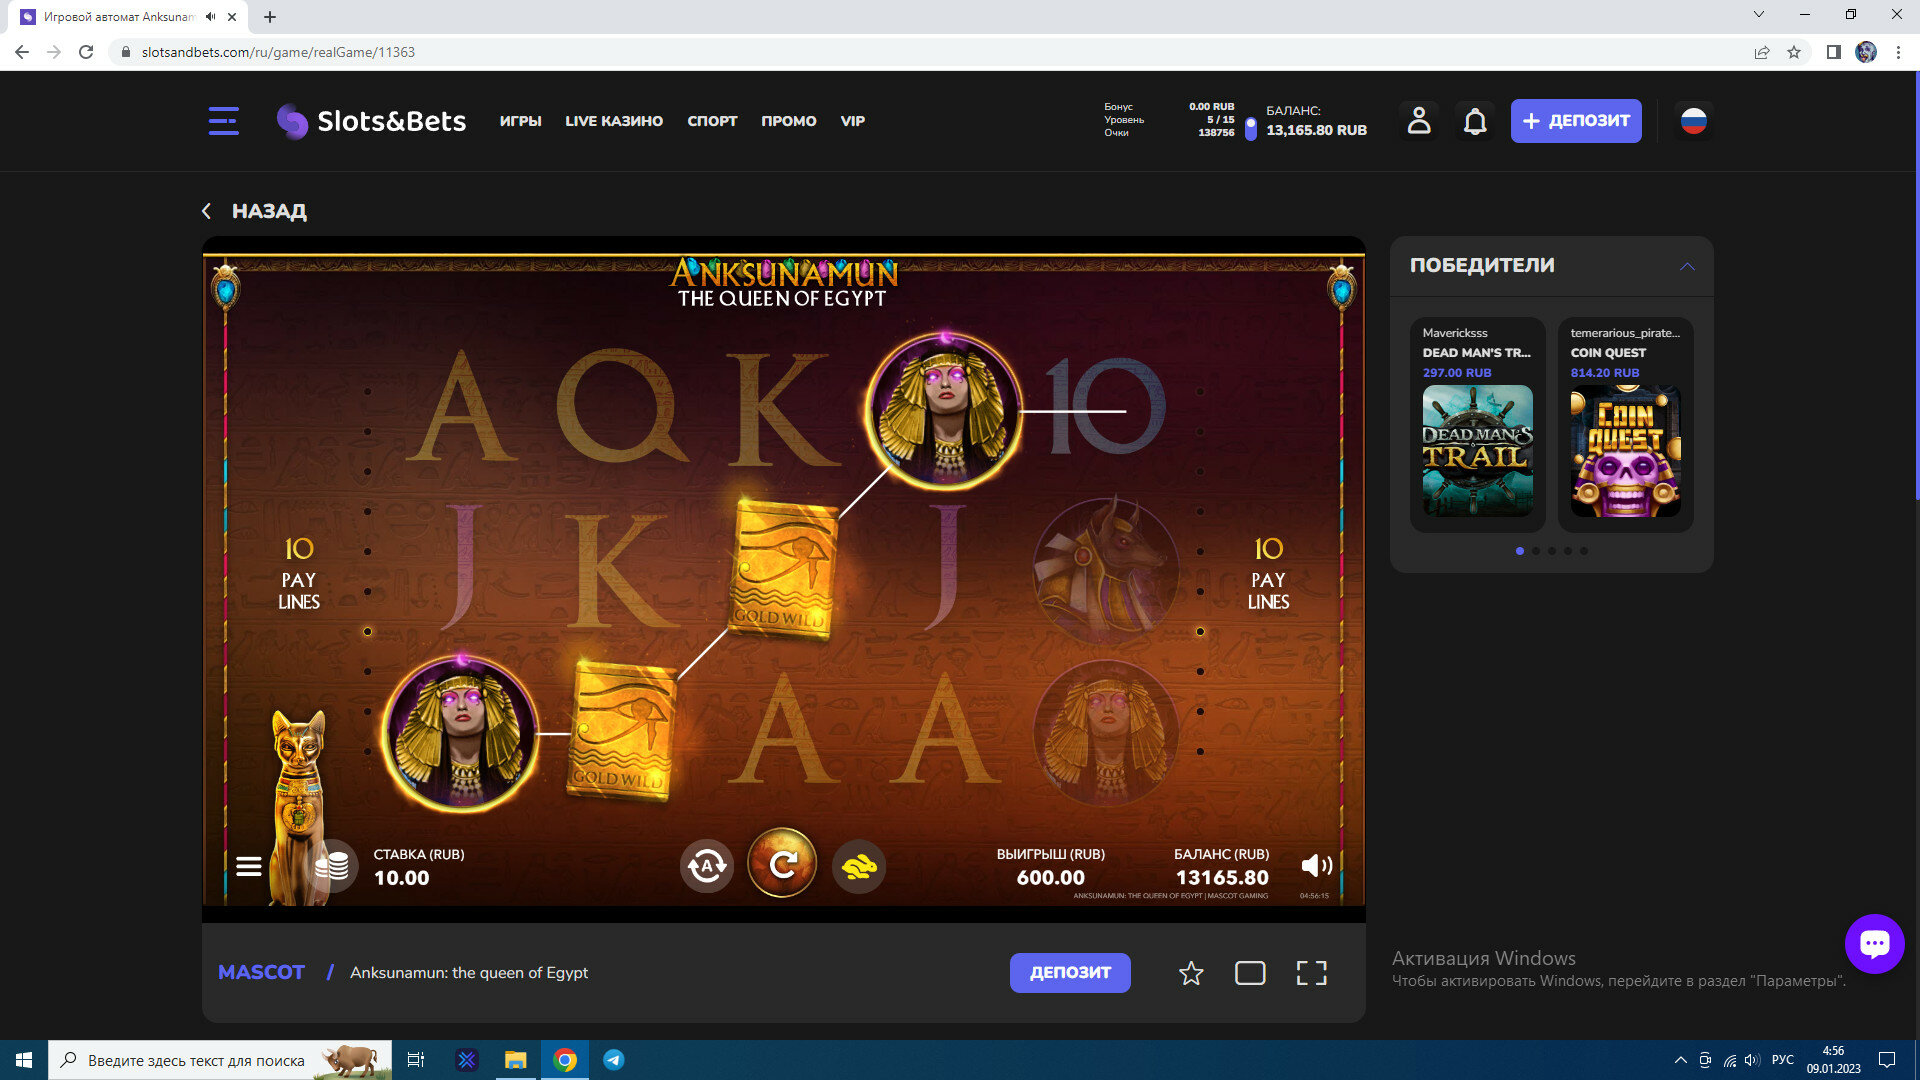
Task: Switch game to theater view mode
Action: pyautogui.click(x=1250, y=973)
